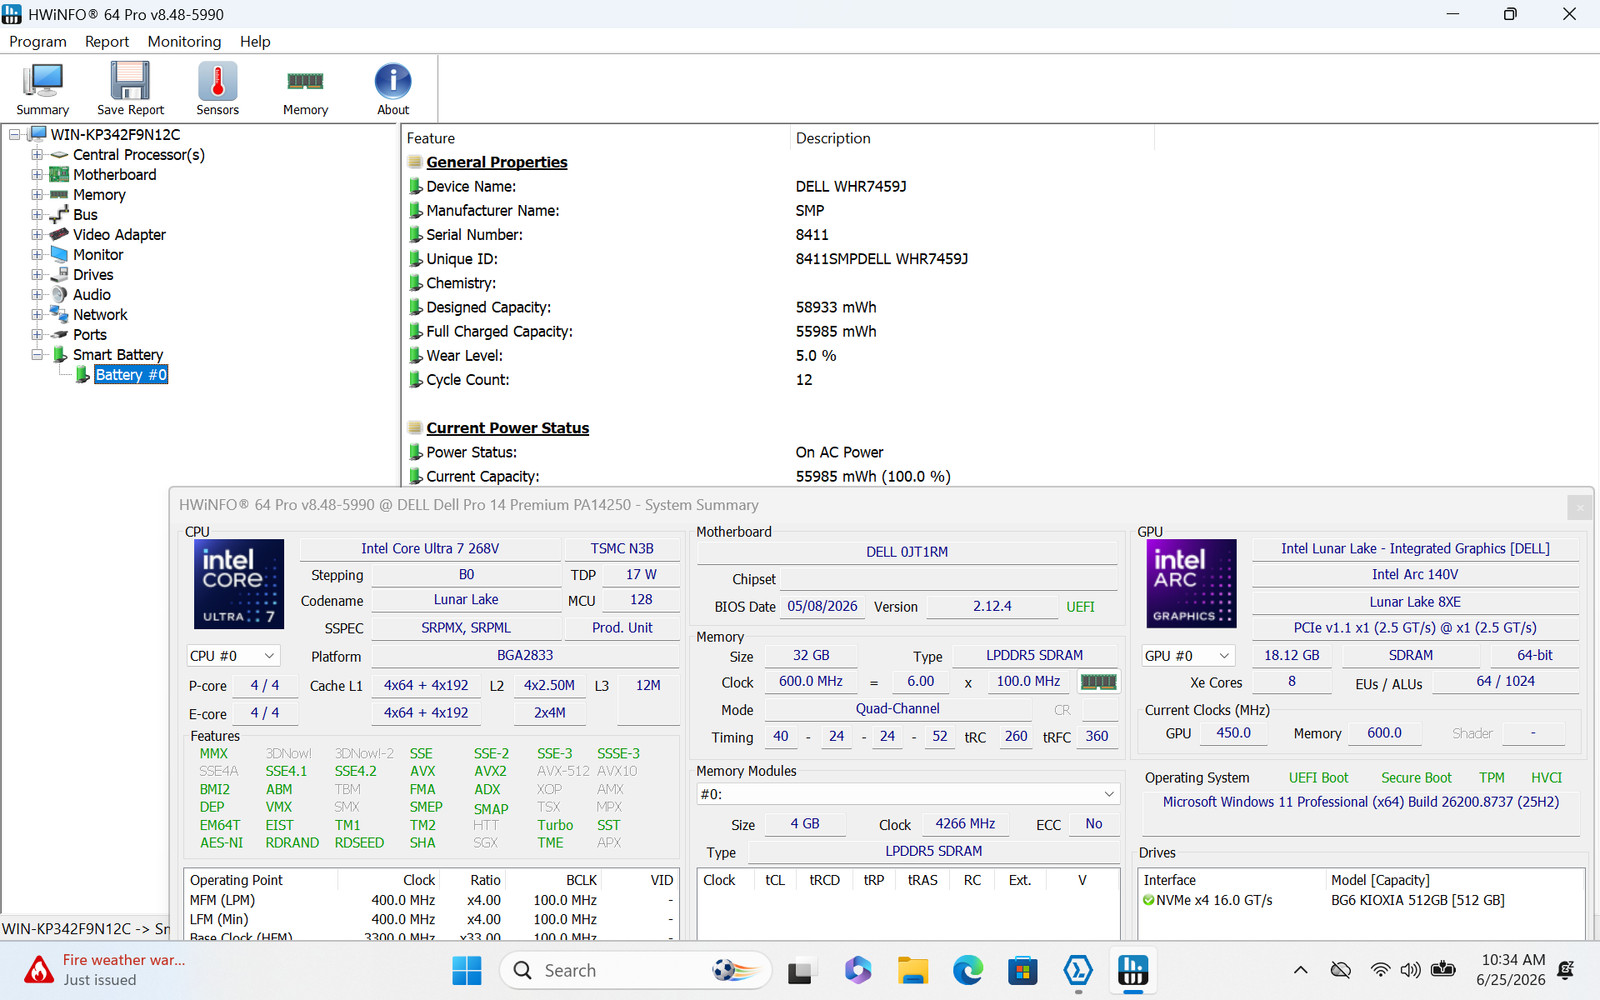
Task: Click the memory chip icon beside 100.0 MHz
Action: pyautogui.click(x=1098, y=682)
